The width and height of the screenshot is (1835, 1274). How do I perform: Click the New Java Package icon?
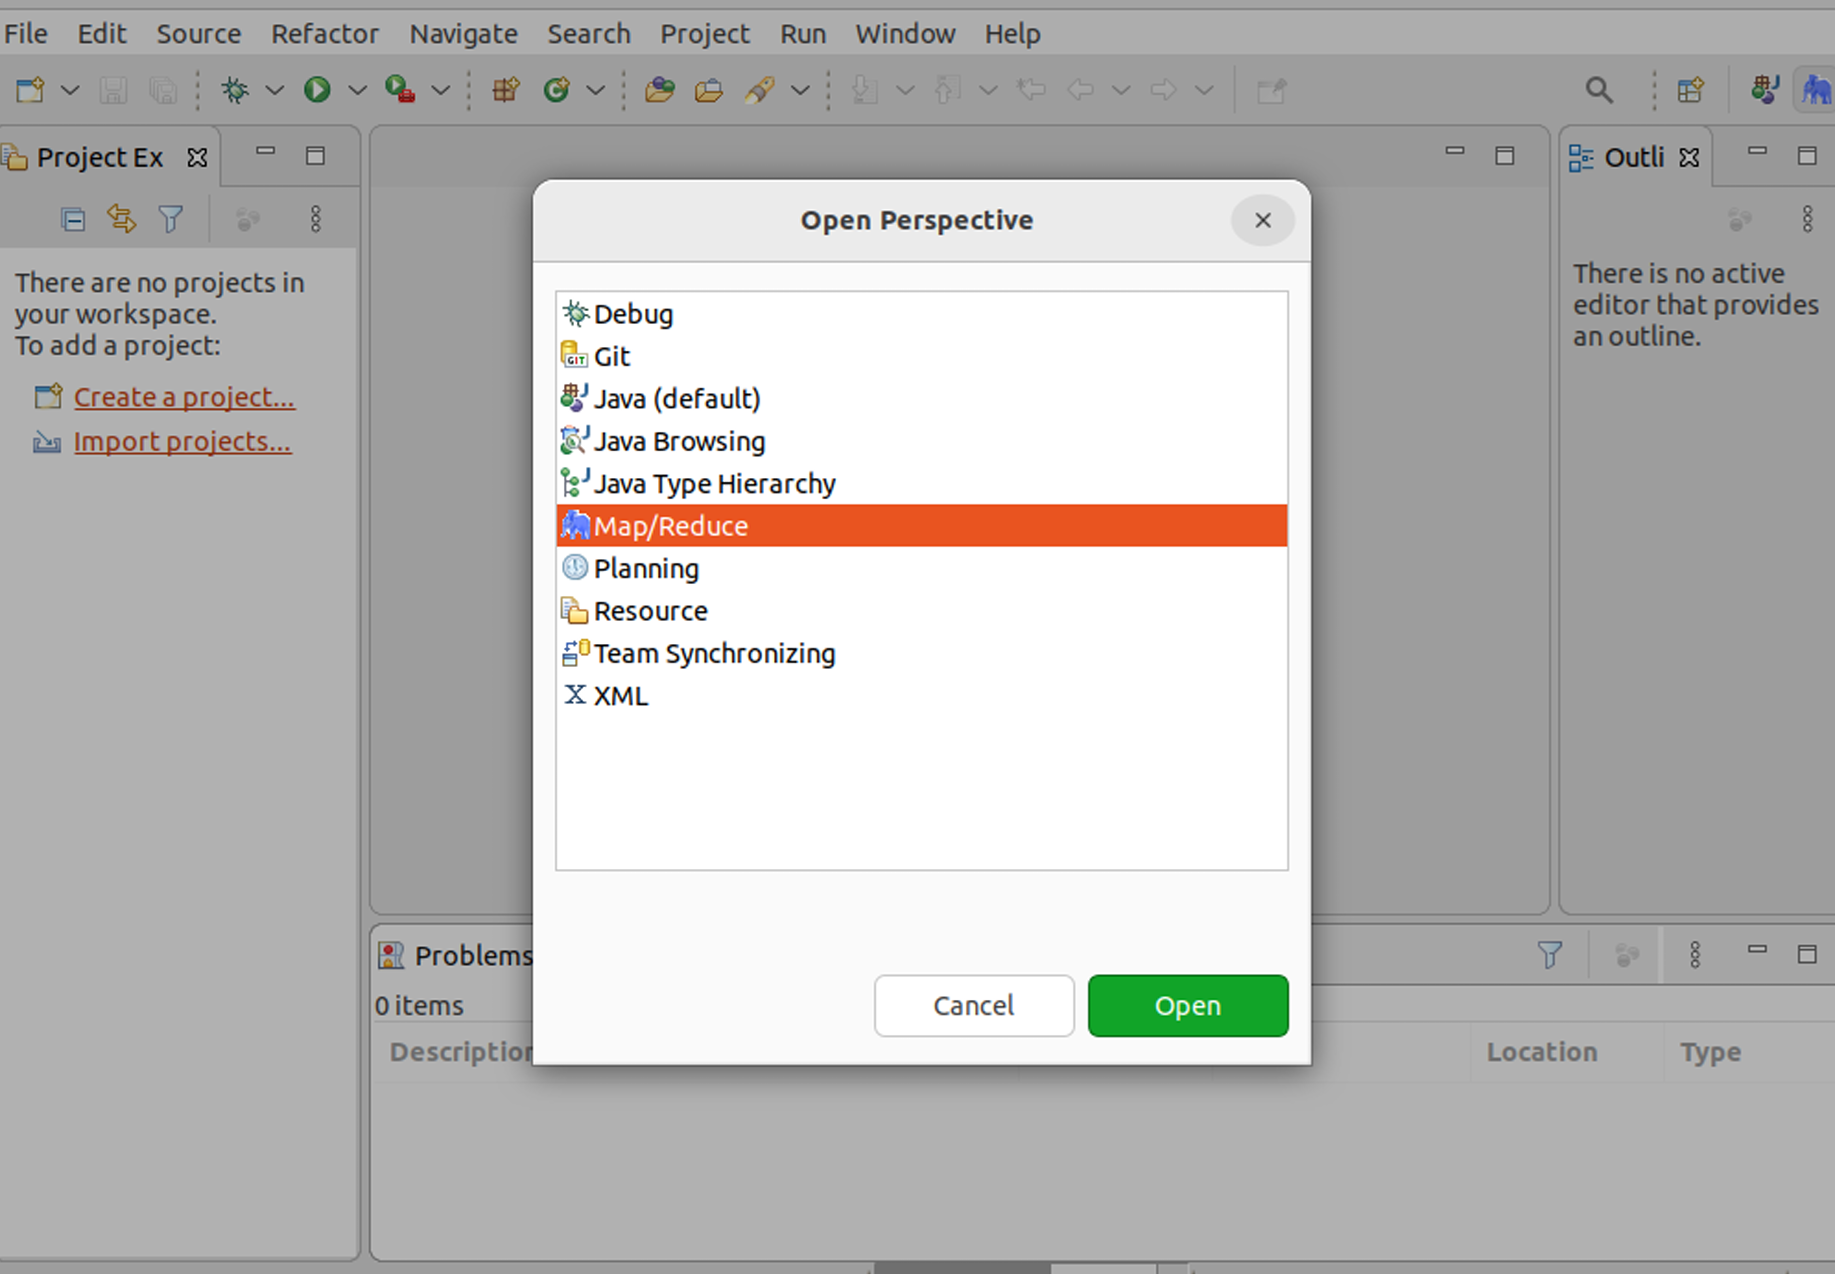pyautogui.click(x=506, y=90)
